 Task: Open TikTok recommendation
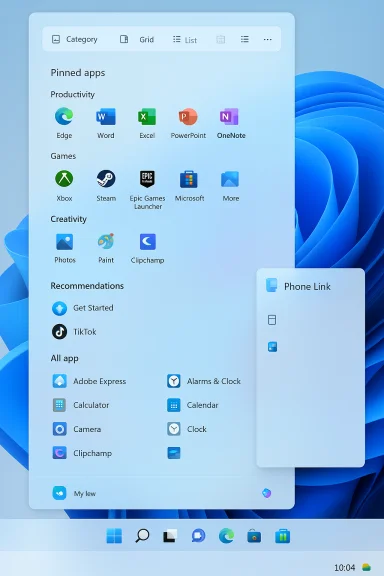[x=74, y=332]
